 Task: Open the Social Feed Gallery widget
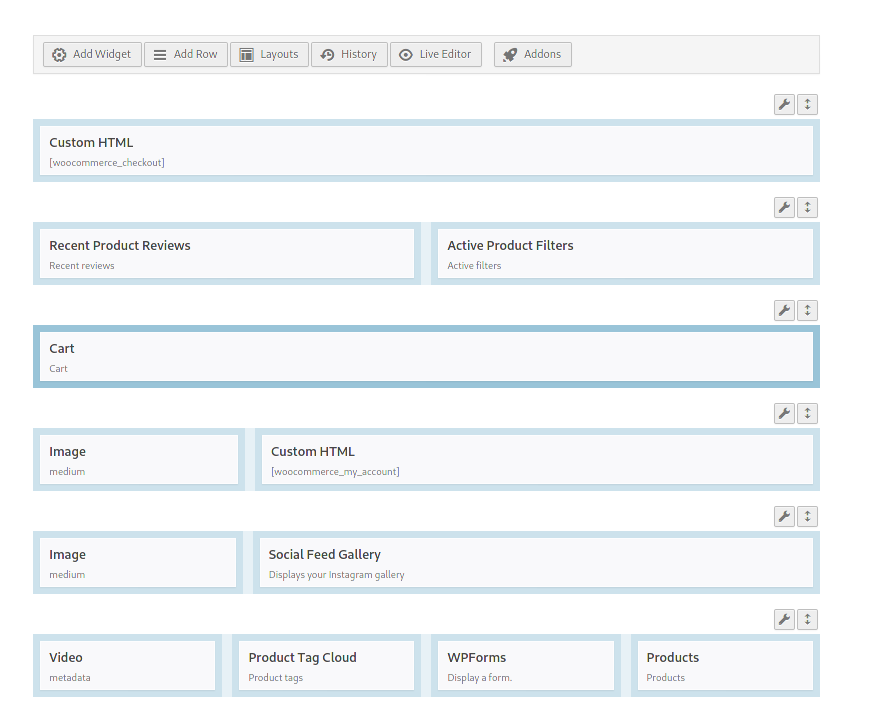pyautogui.click(x=536, y=563)
